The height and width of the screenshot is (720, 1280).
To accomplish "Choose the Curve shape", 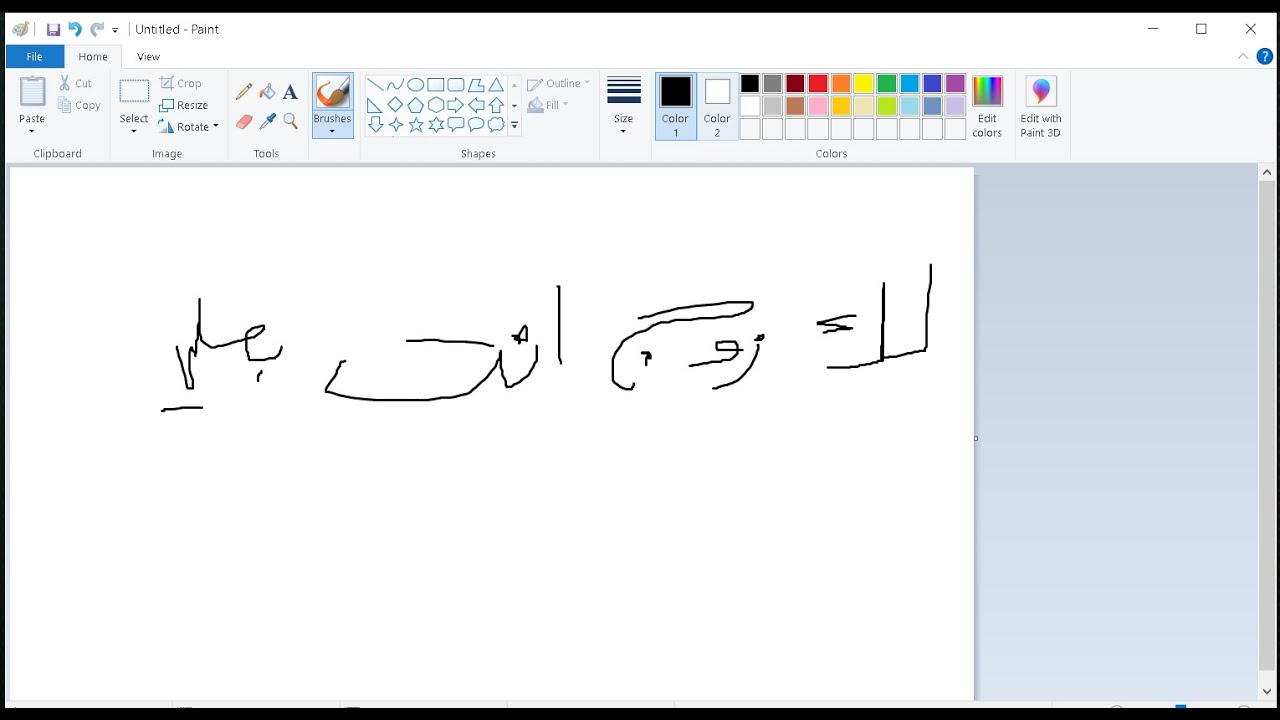I will point(395,85).
